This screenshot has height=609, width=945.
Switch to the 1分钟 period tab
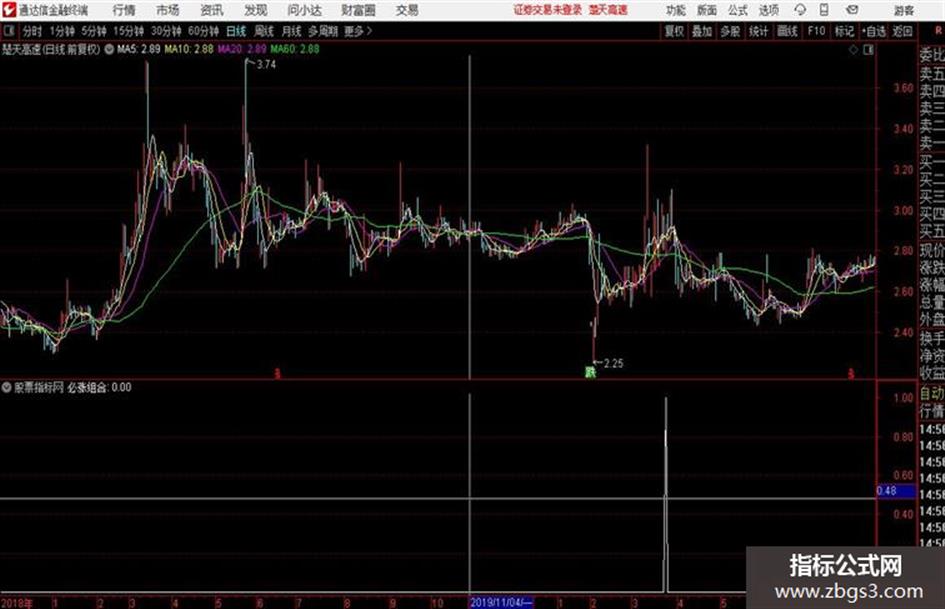[x=62, y=31]
